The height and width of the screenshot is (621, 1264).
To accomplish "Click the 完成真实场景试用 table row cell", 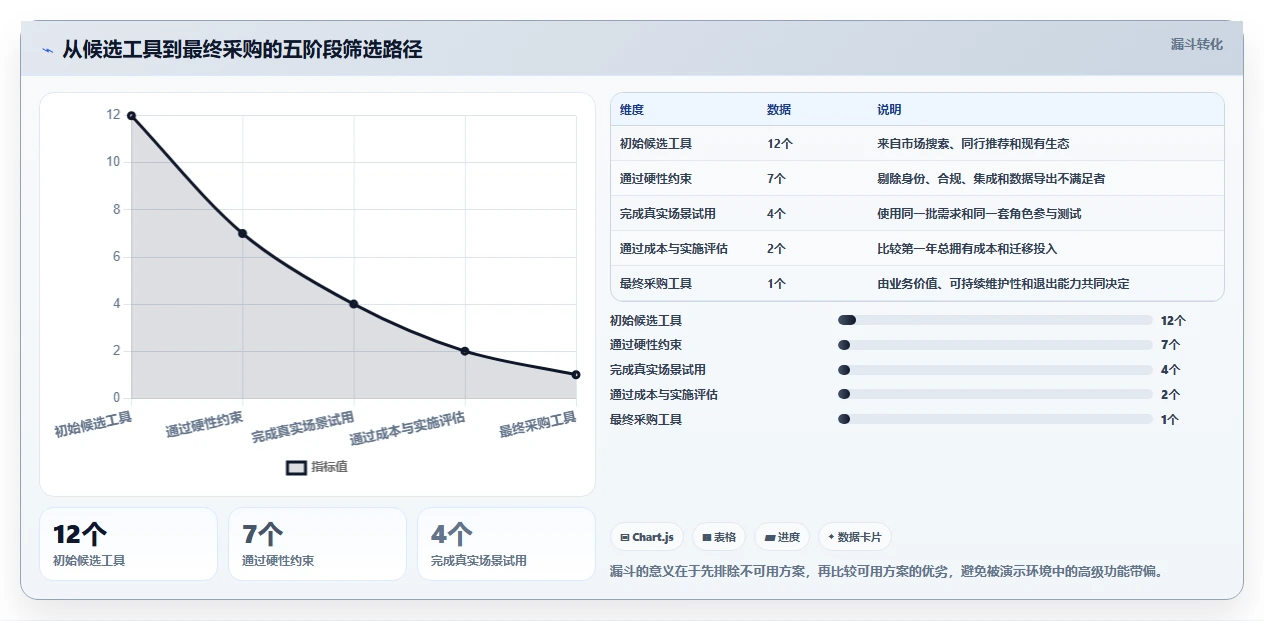I will pyautogui.click(x=668, y=214).
